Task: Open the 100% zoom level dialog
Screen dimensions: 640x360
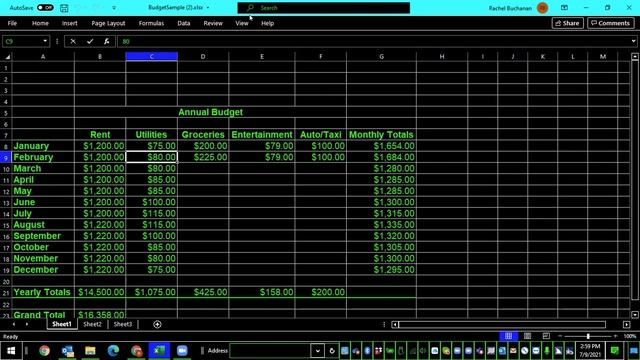Action: point(630,336)
